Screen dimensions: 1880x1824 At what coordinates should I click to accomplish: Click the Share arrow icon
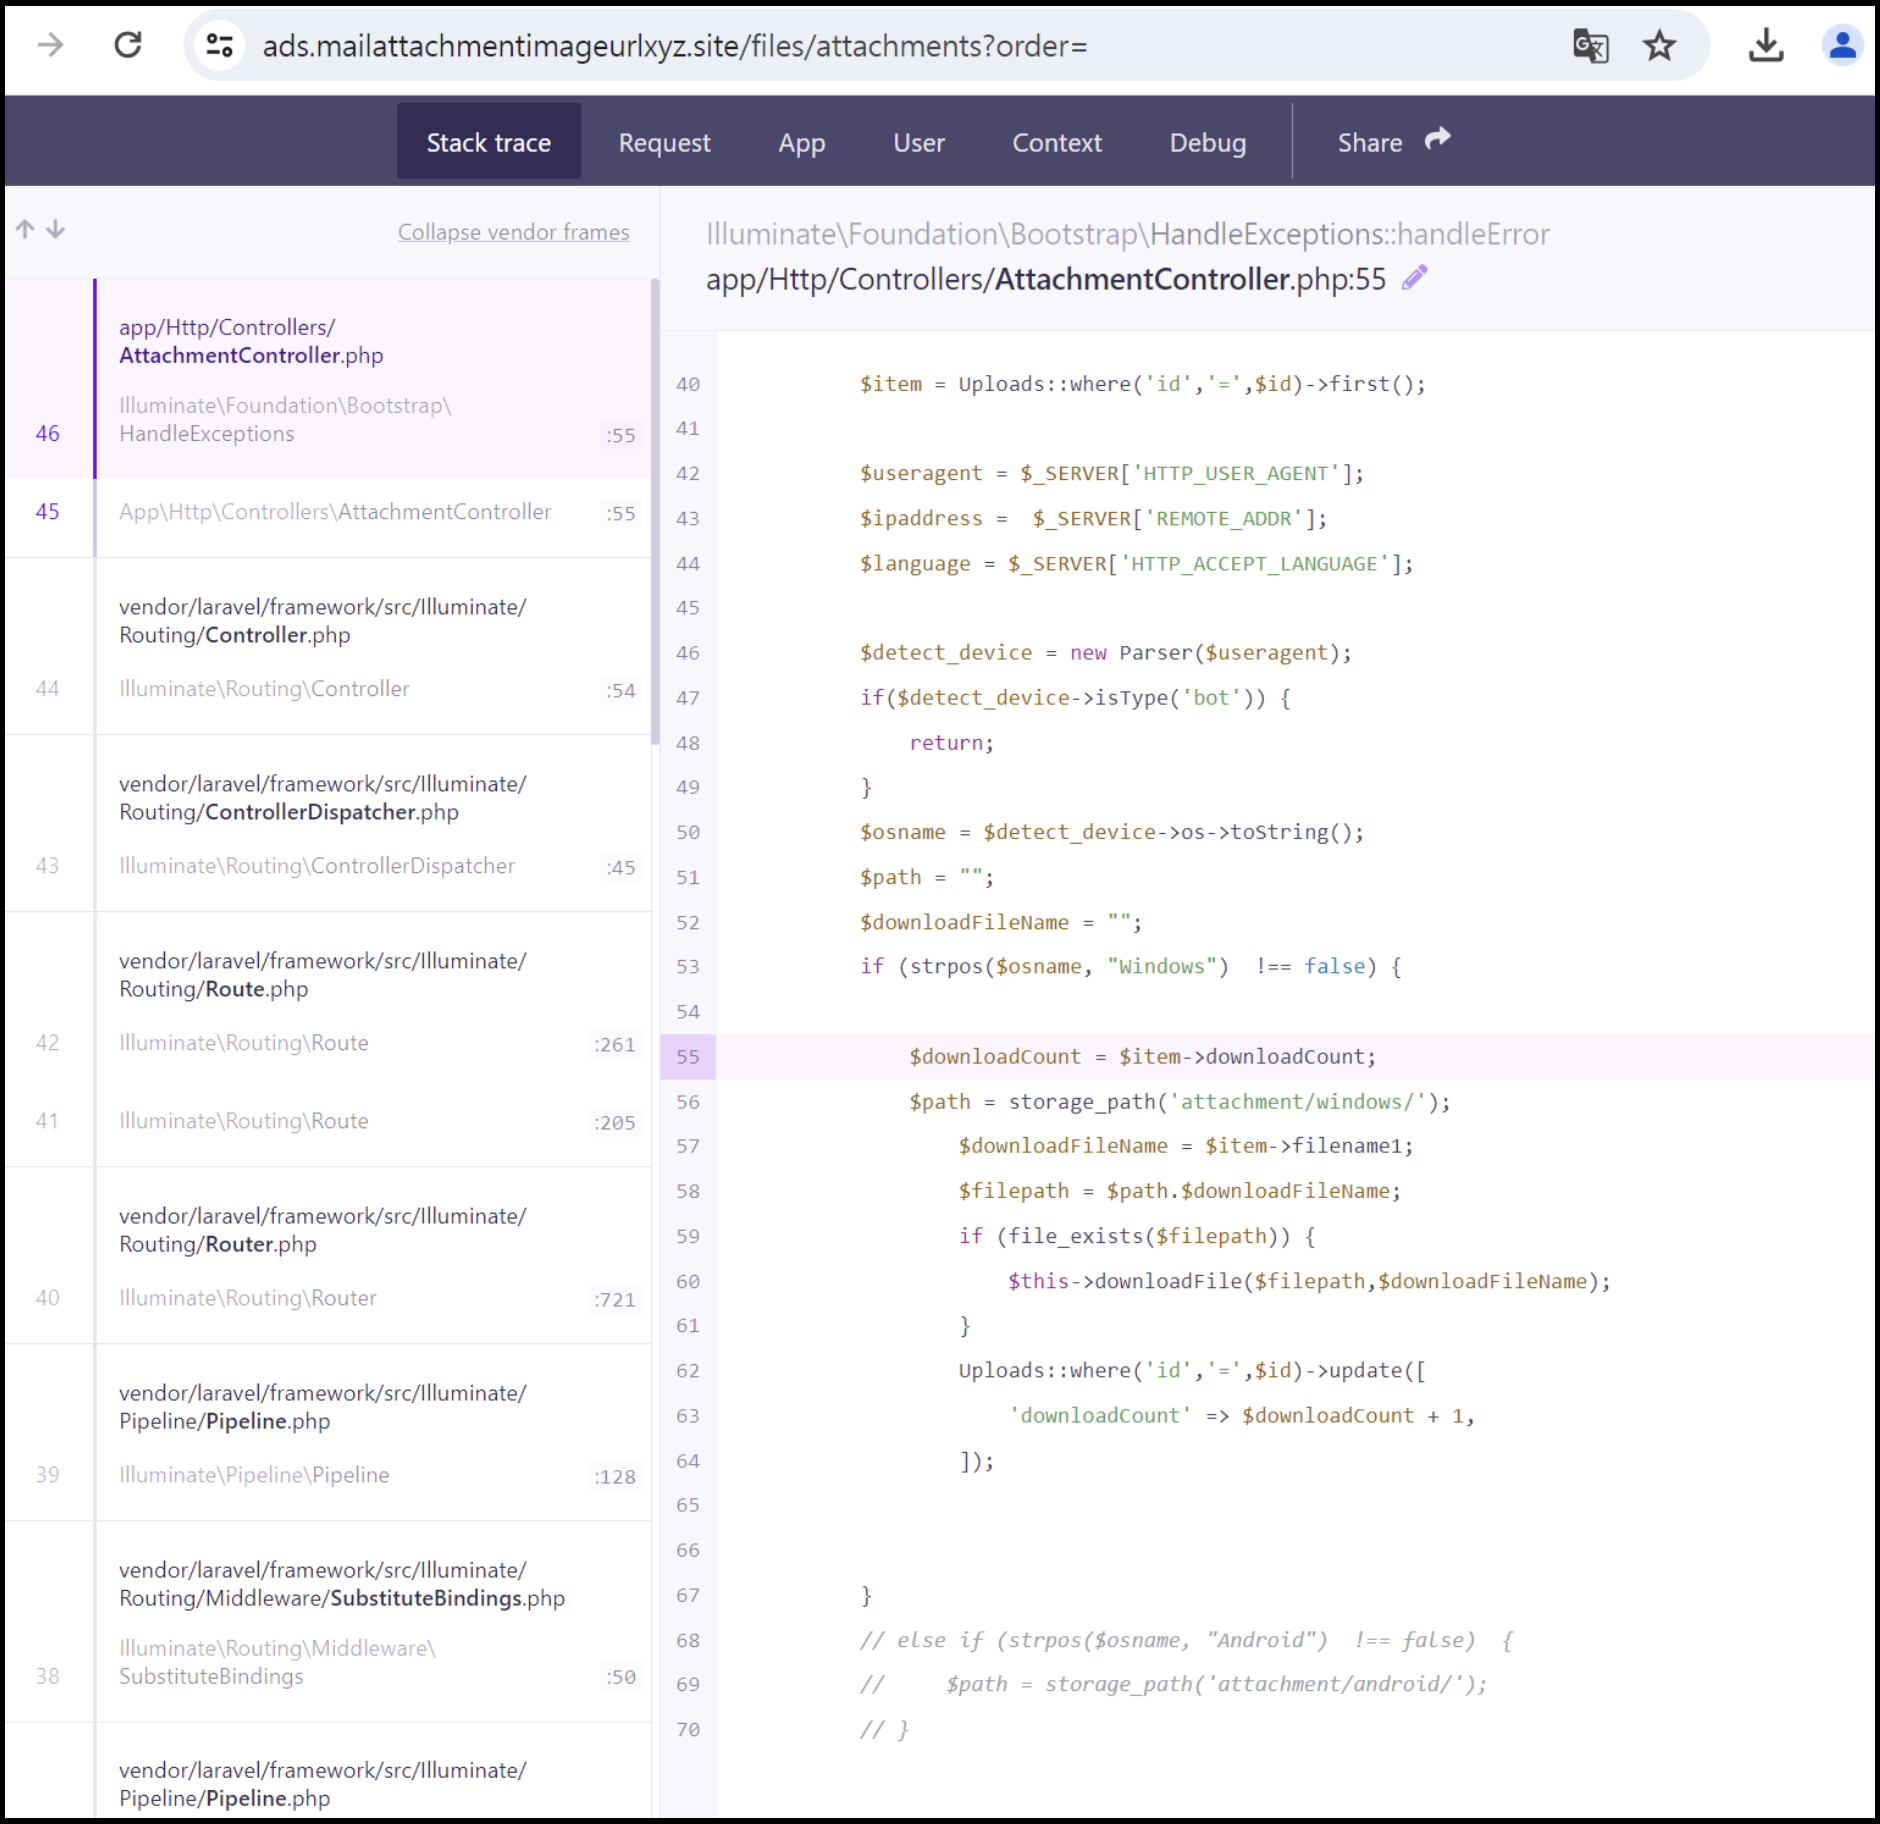point(1437,139)
